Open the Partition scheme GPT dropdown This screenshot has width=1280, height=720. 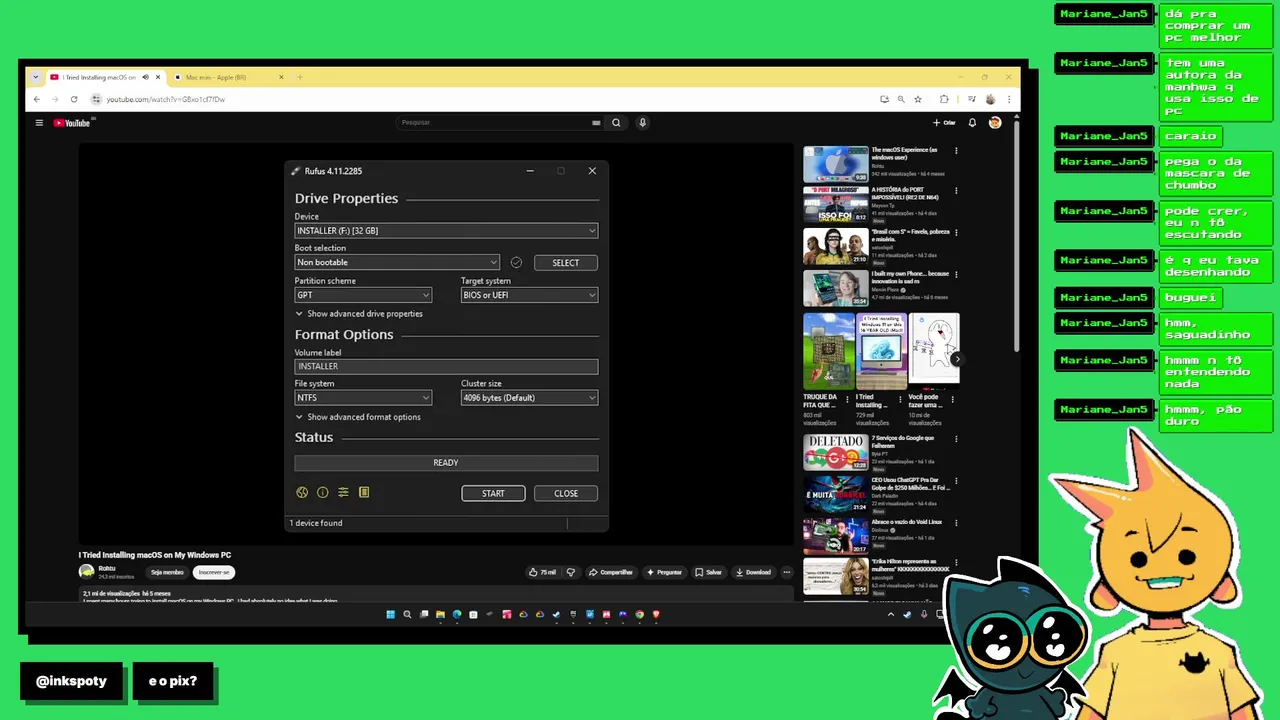click(x=363, y=295)
